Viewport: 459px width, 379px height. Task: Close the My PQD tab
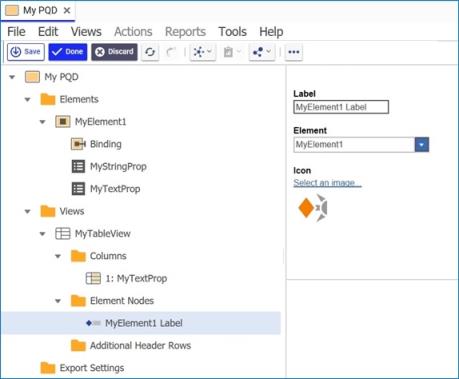coord(67,10)
